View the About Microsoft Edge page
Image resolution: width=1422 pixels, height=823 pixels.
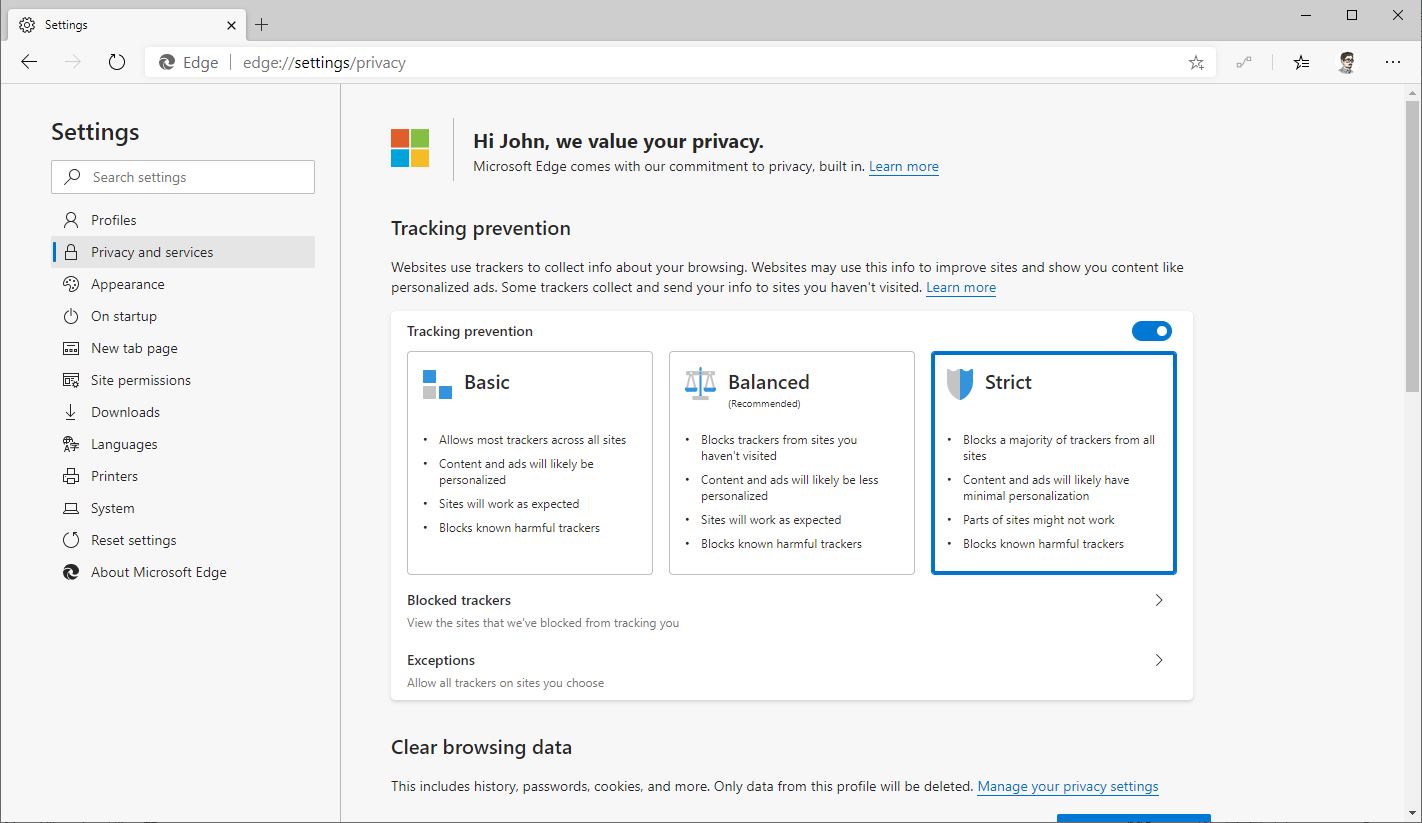pos(157,571)
